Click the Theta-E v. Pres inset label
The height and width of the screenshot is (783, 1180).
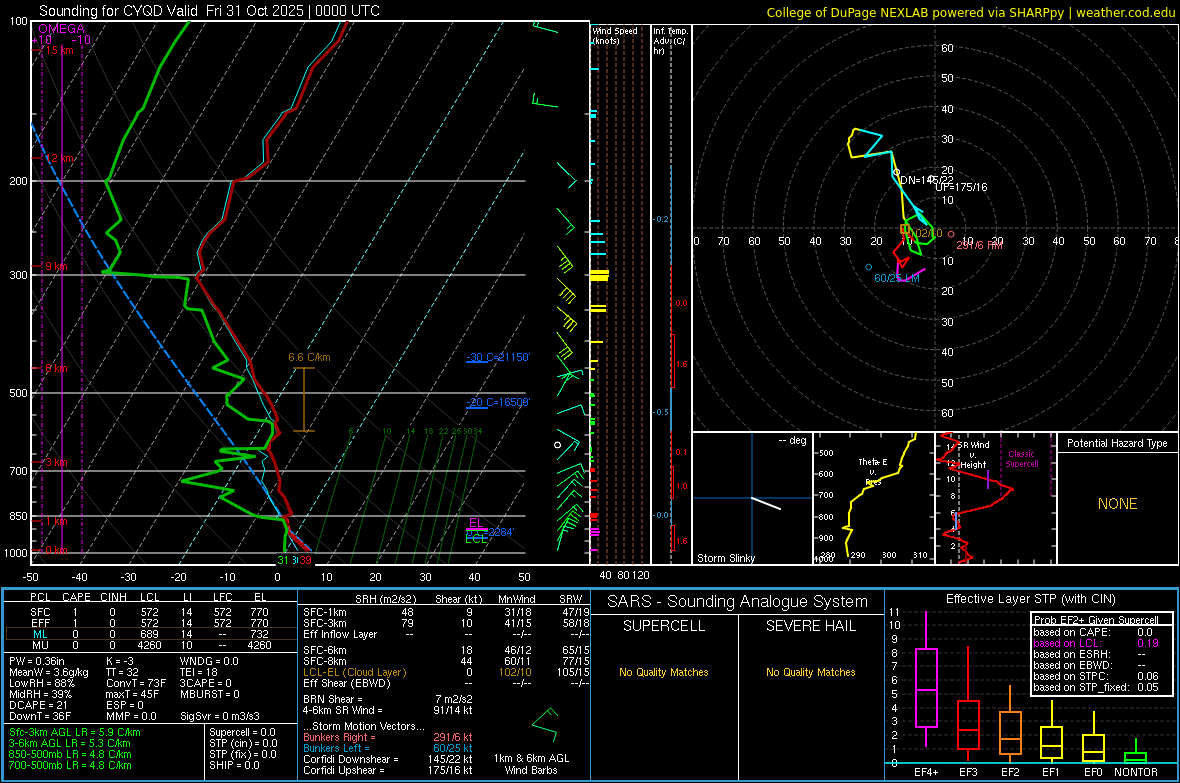click(x=873, y=471)
